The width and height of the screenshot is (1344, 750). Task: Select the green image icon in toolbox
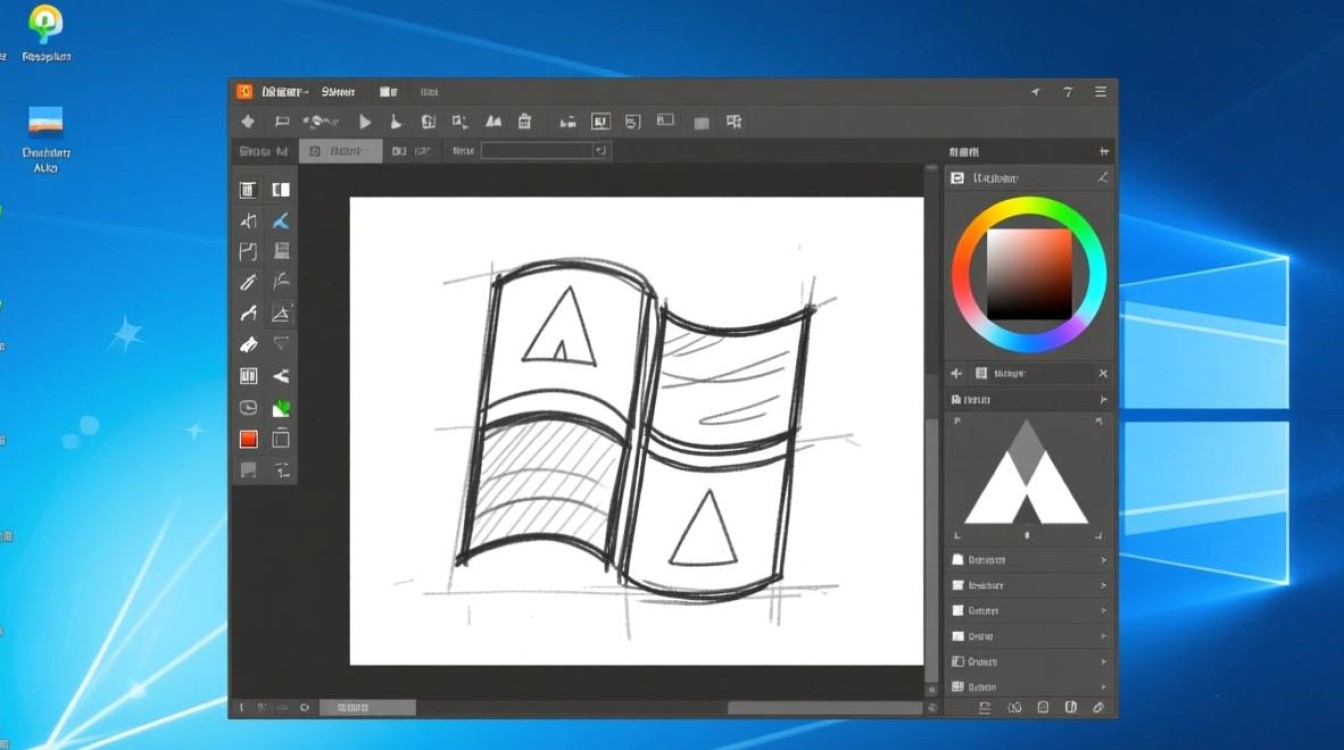(281, 408)
